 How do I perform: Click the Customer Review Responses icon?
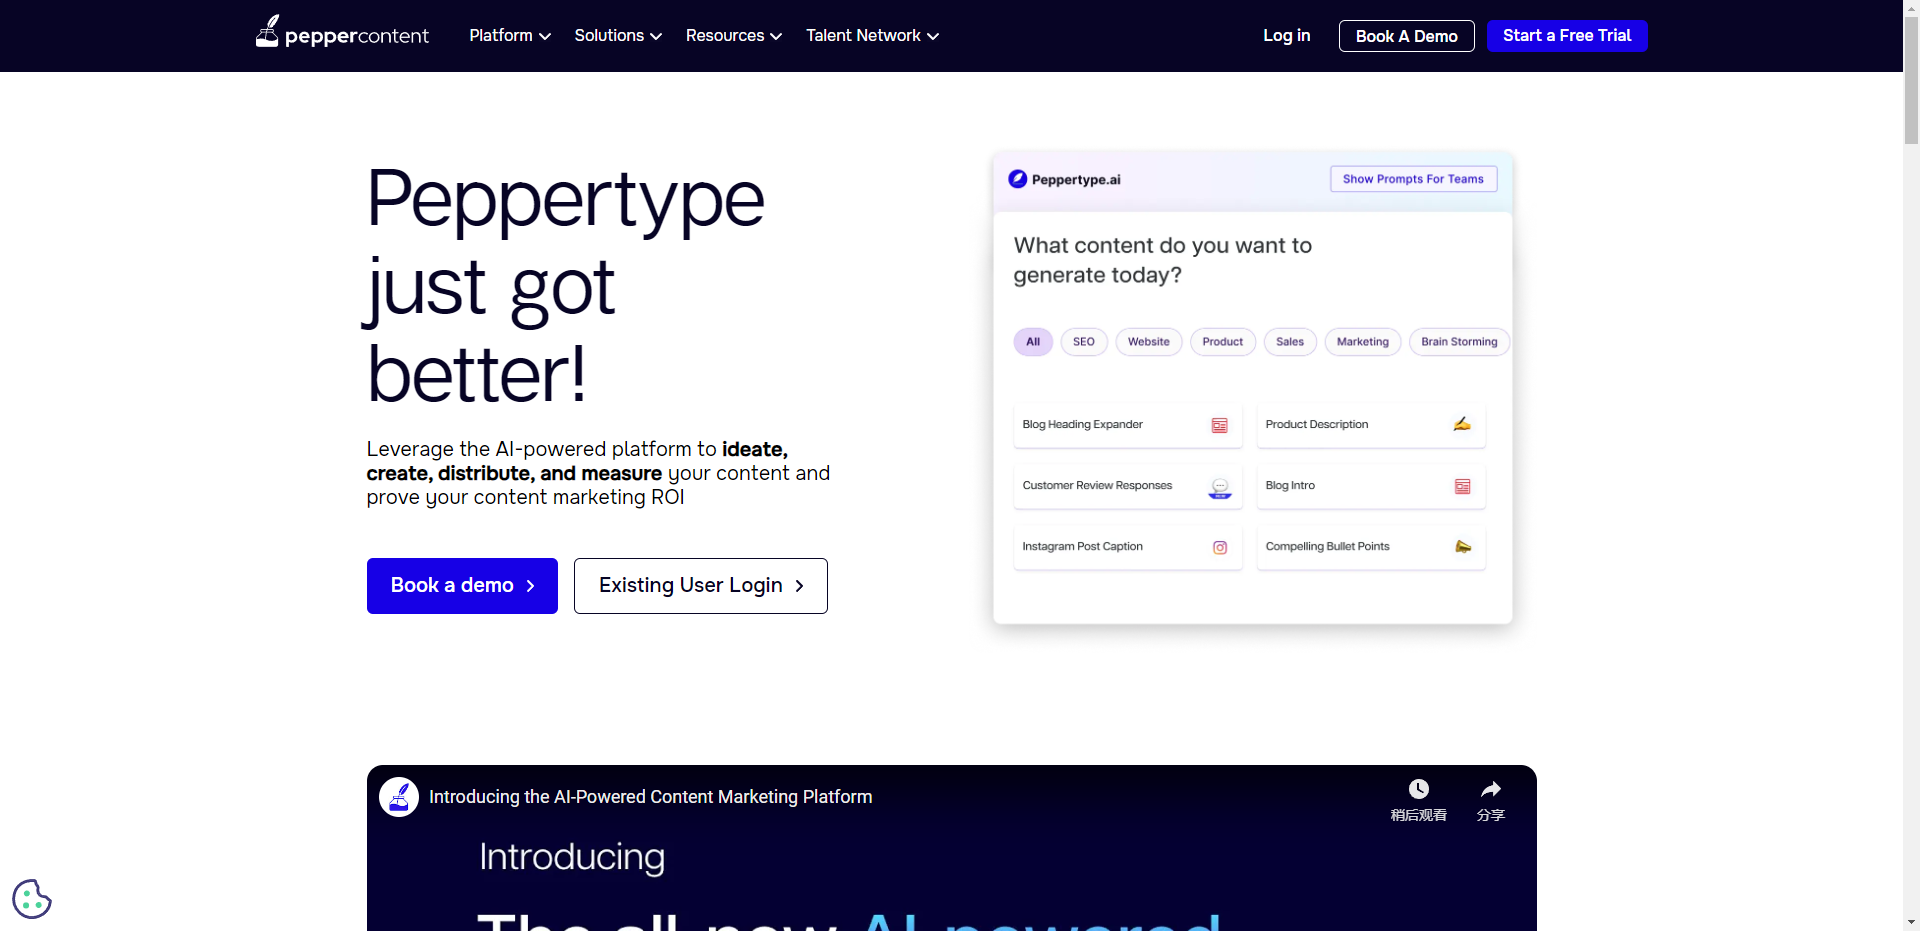coord(1220,487)
